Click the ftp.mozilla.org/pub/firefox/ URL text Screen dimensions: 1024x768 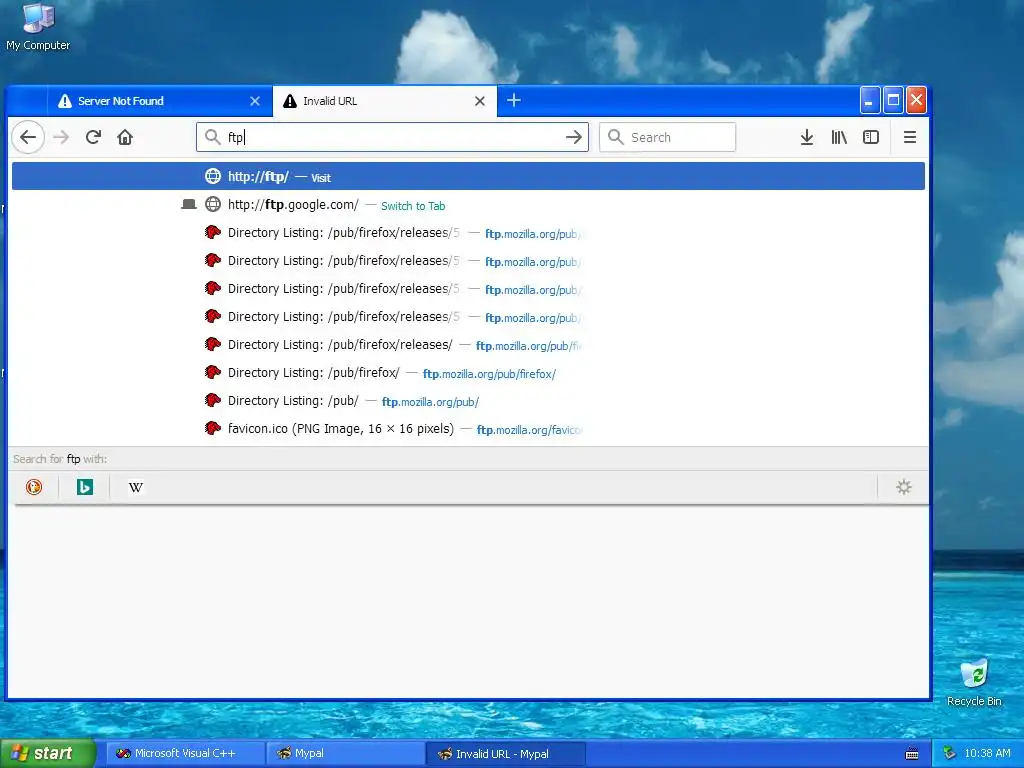click(489, 374)
